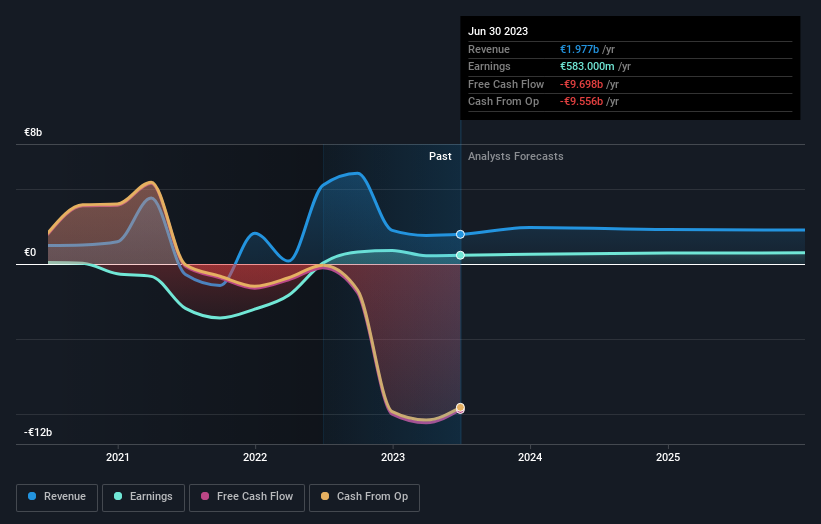The image size is (821, 524).
Task: Click the 2022 x-axis label
Action: 255,457
